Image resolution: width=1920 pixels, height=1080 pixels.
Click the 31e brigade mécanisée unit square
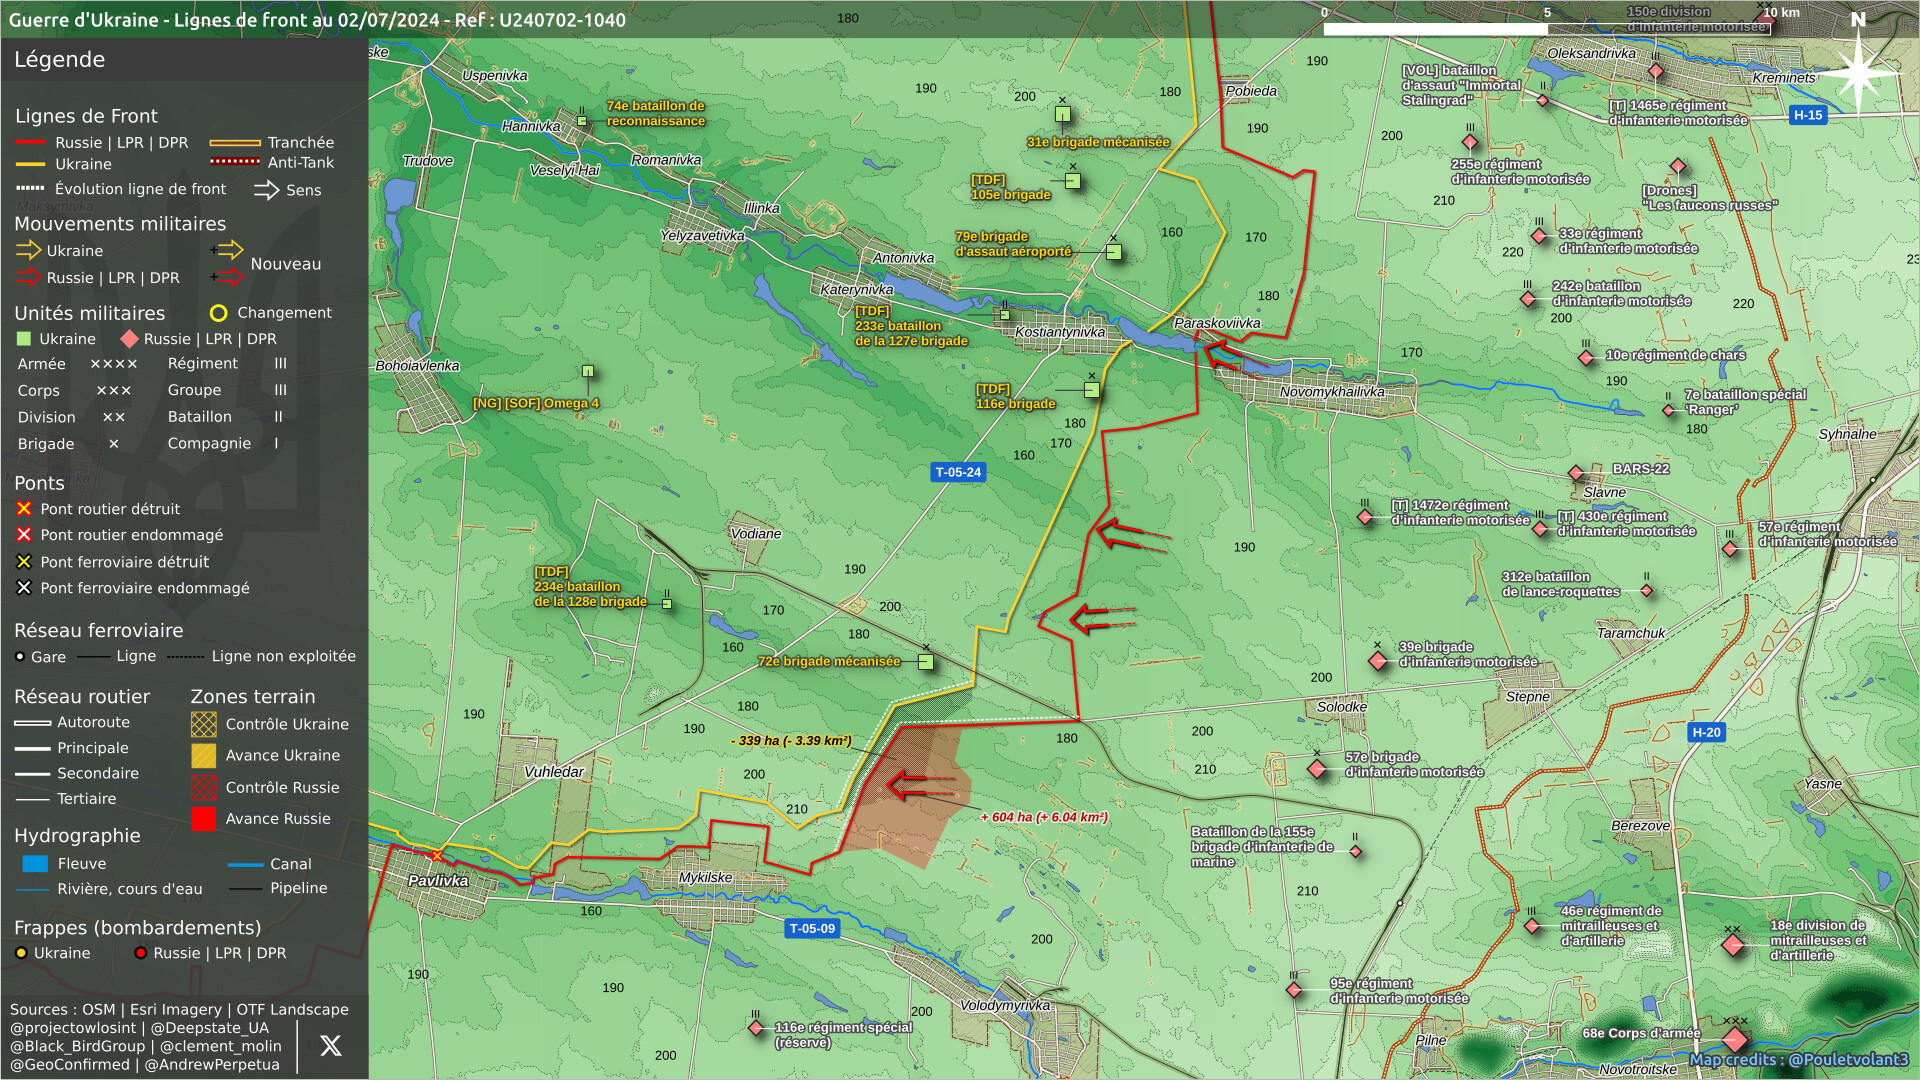coord(1063,115)
